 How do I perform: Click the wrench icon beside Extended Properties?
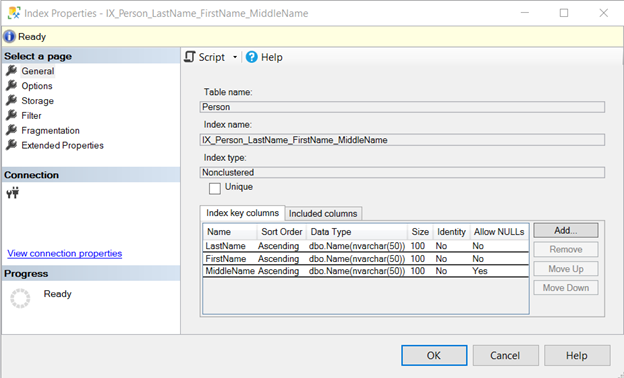pyautogui.click(x=12, y=144)
